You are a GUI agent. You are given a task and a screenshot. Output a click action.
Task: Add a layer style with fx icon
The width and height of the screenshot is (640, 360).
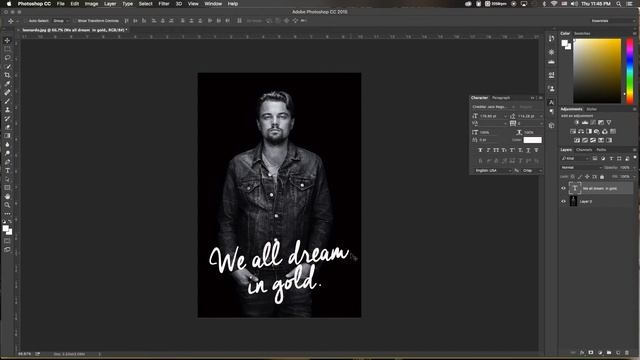coord(582,353)
